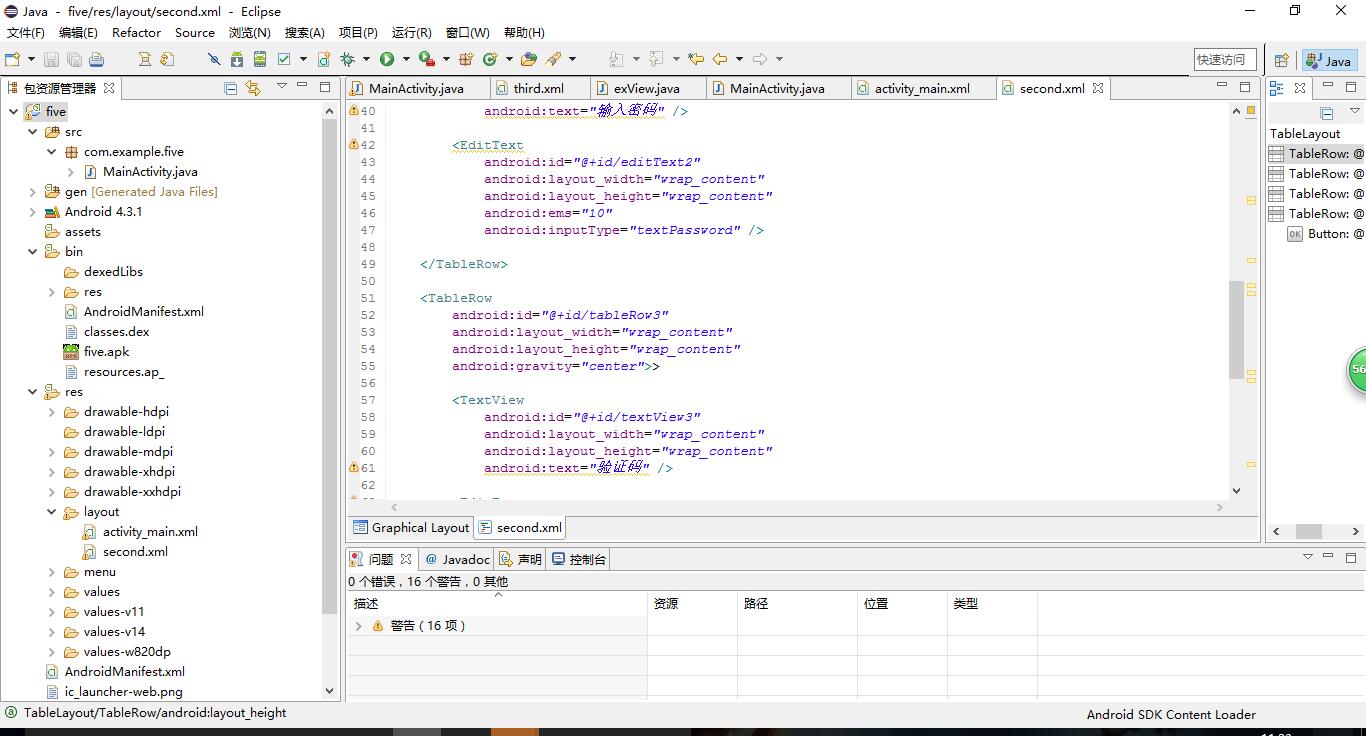1366x736 pixels.
Task: Open the Source menu
Action: click(x=195, y=32)
